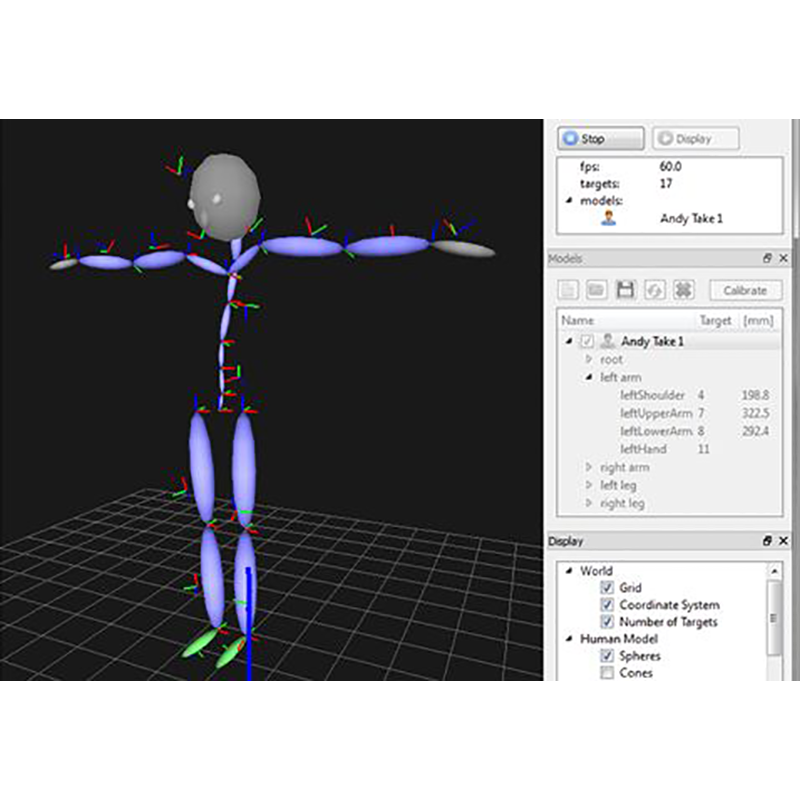This screenshot has height=800, width=800.
Task: Expand the right leg node
Action: click(x=589, y=503)
